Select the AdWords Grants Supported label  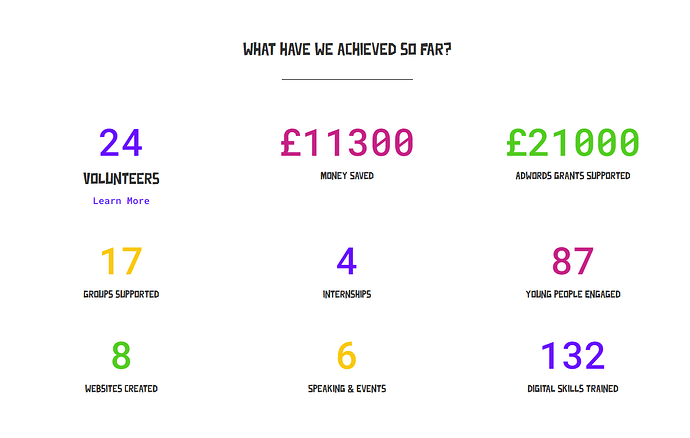click(573, 176)
